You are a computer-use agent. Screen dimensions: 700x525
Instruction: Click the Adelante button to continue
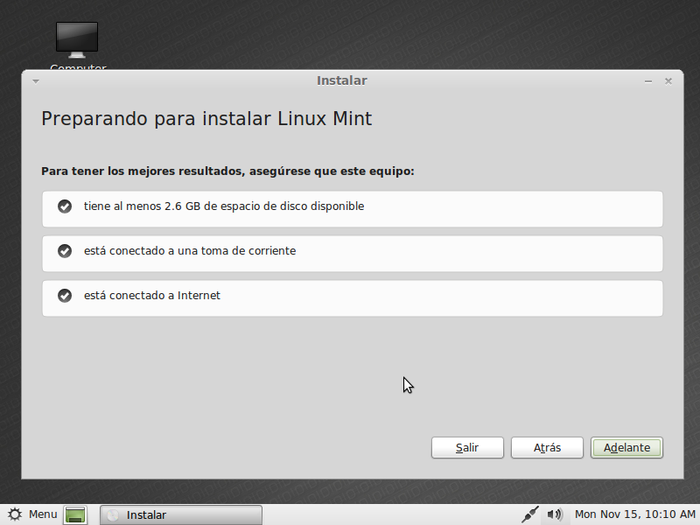pyautogui.click(x=627, y=448)
